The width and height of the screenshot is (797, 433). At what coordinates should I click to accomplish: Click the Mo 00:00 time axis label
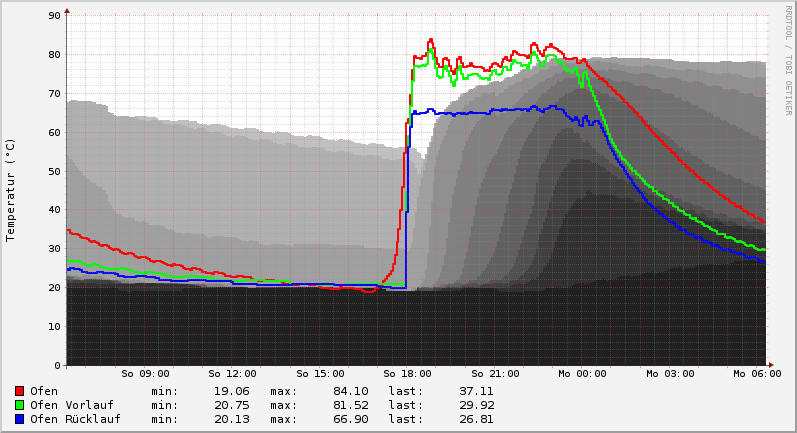tap(582, 374)
